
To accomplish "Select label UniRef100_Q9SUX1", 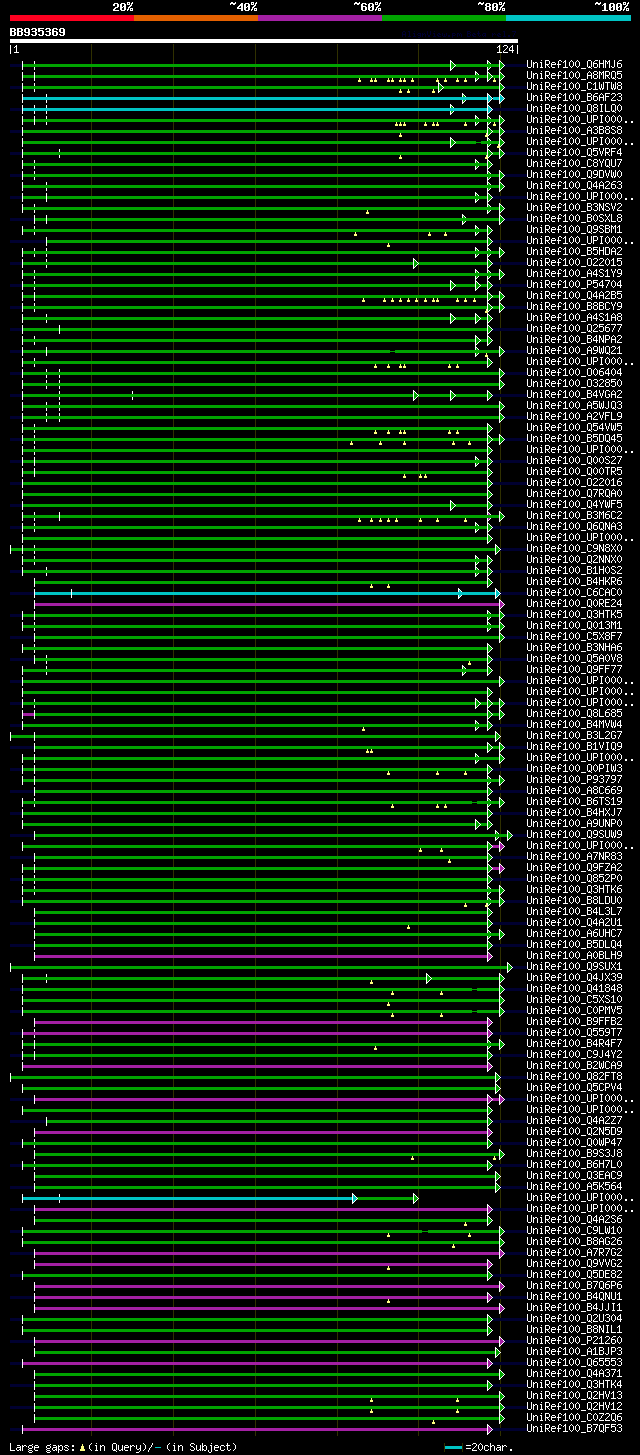I will [574, 966].
